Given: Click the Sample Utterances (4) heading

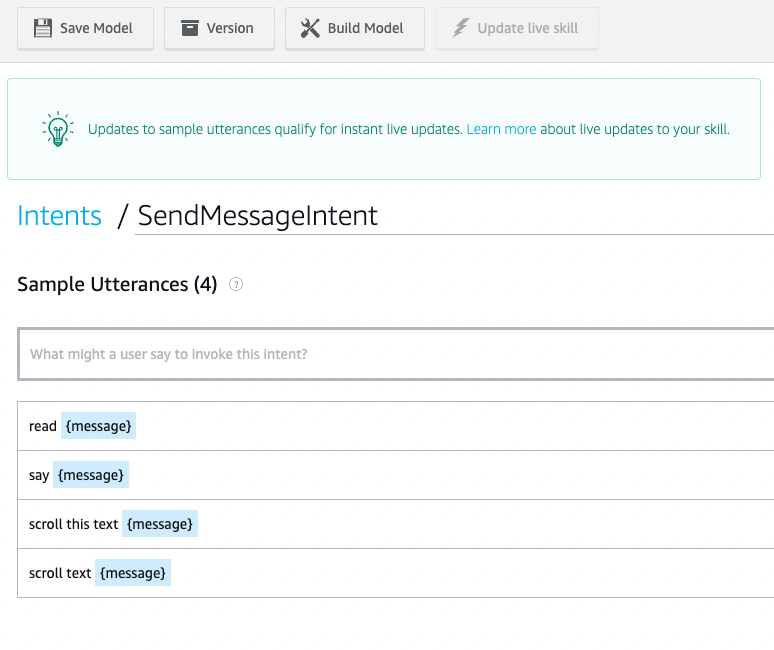Looking at the screenshot, I should tap(117, 285).
